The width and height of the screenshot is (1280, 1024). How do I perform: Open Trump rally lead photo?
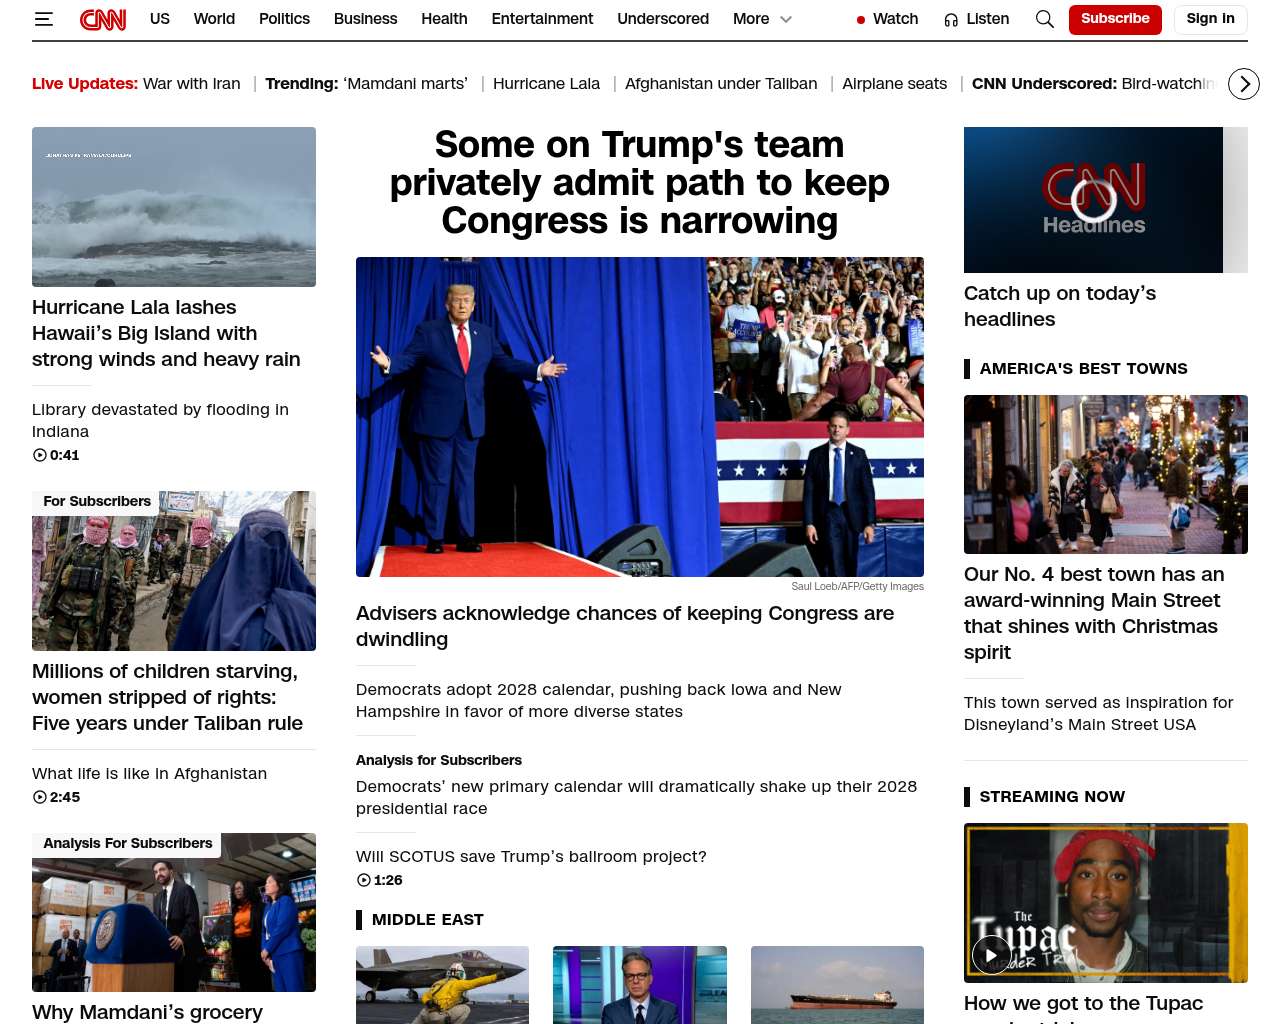click(640, 417)
